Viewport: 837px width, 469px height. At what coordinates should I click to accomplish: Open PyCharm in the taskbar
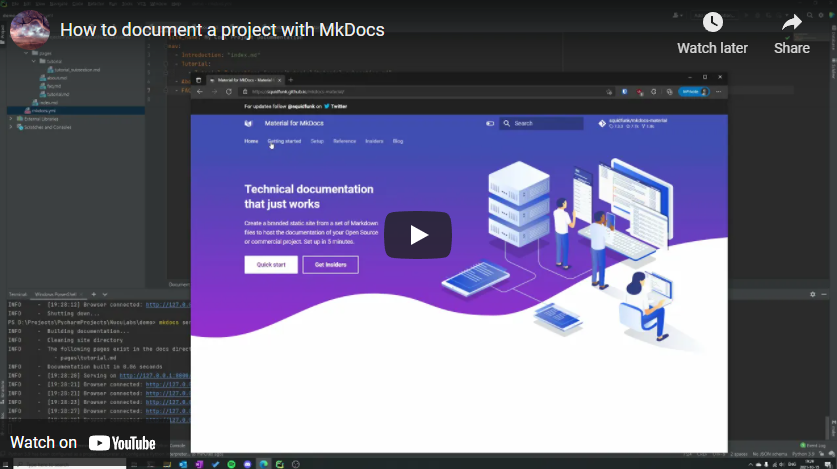point(280,464)
